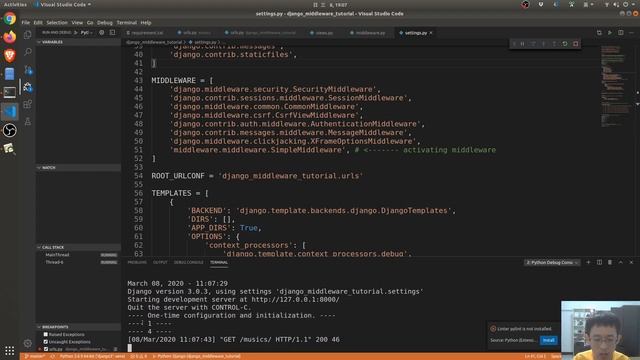
Task: Open the Debug menu
Action: click(104, 23)
